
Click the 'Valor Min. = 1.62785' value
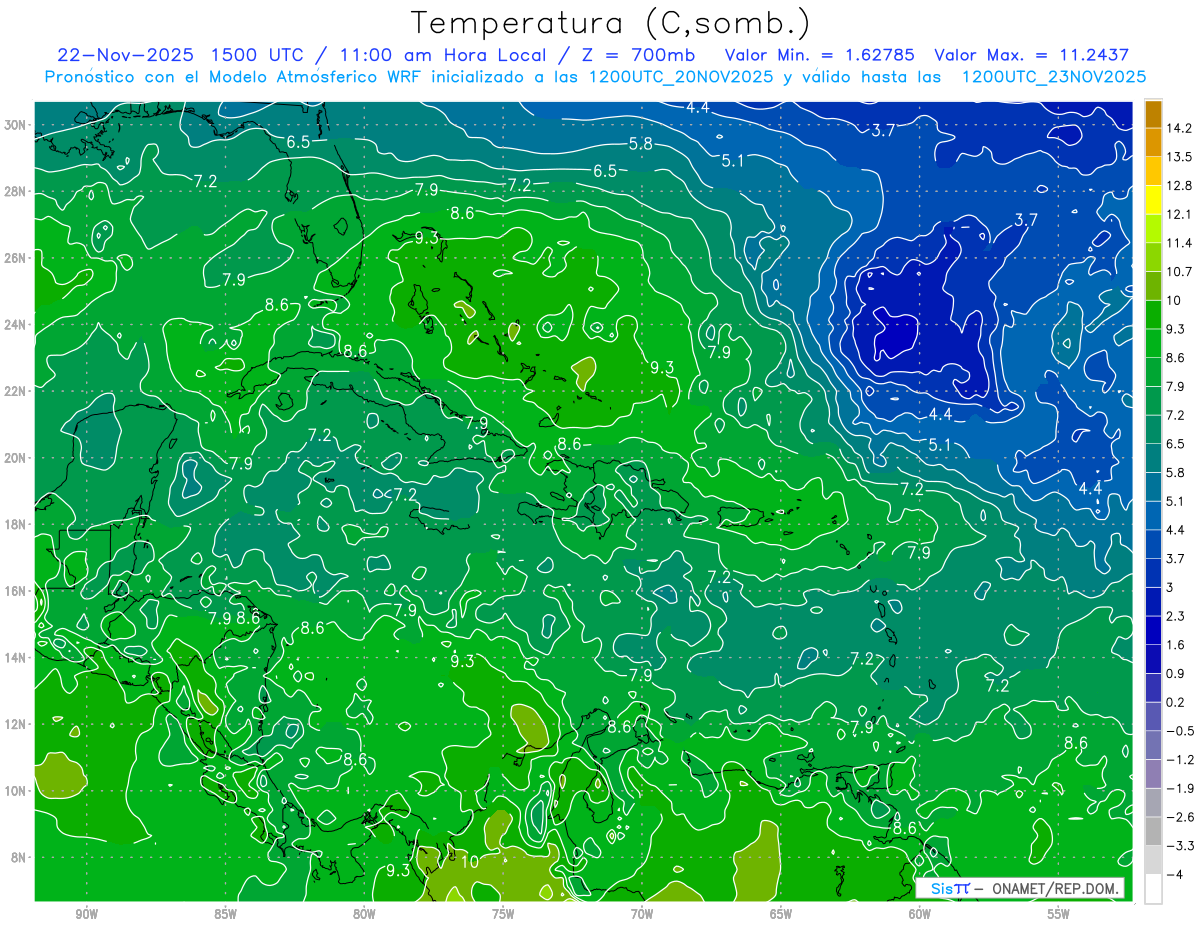point(818,55)
